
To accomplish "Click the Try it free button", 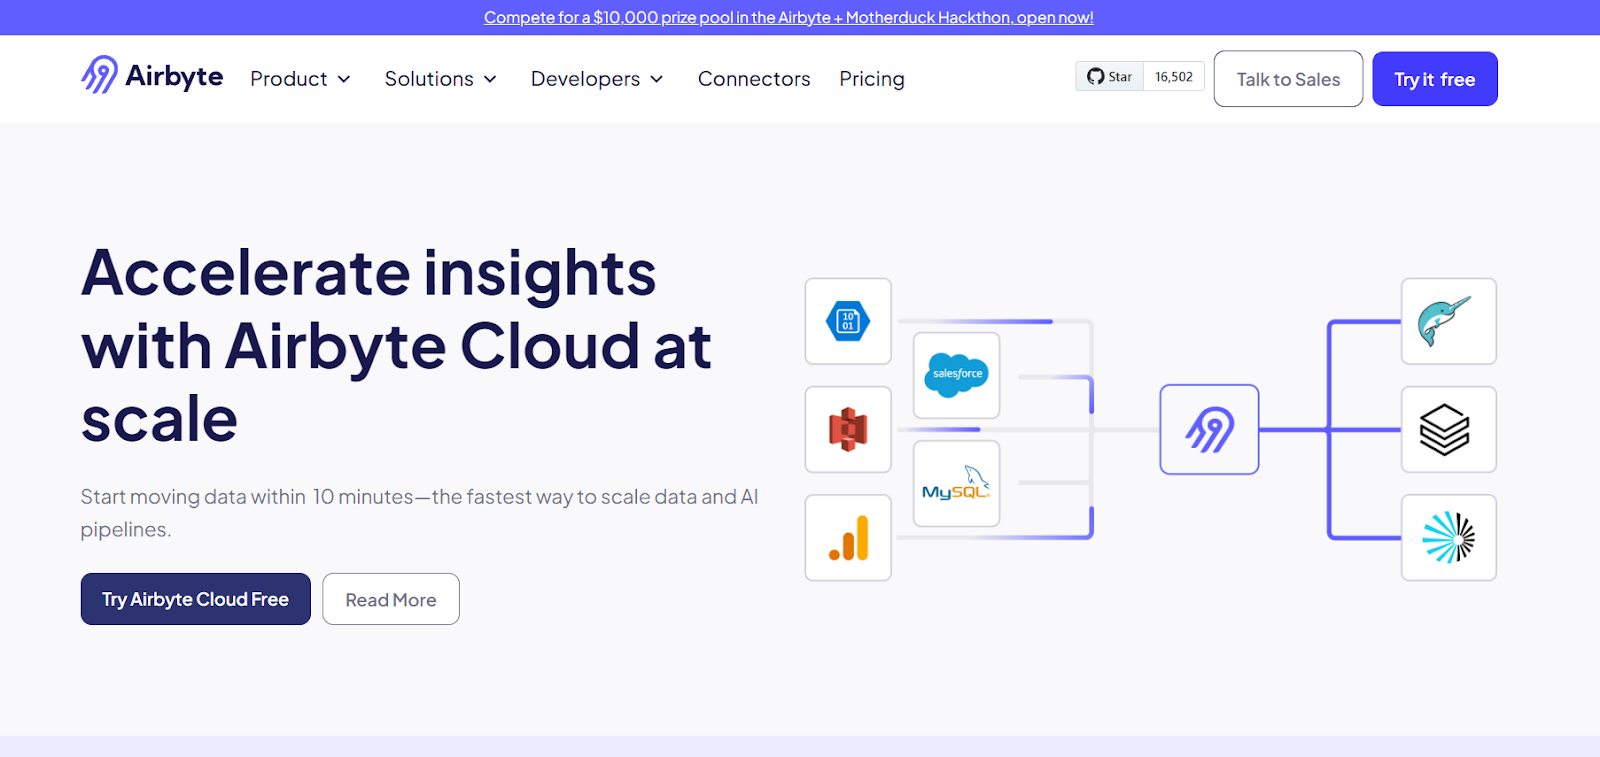I will [x=1435, y=79].
